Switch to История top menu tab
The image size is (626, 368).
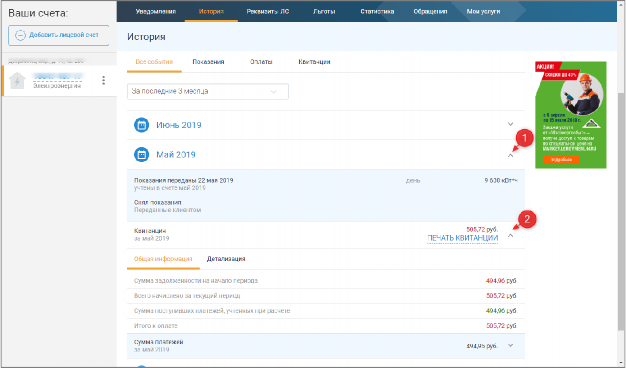click(211, 12)
